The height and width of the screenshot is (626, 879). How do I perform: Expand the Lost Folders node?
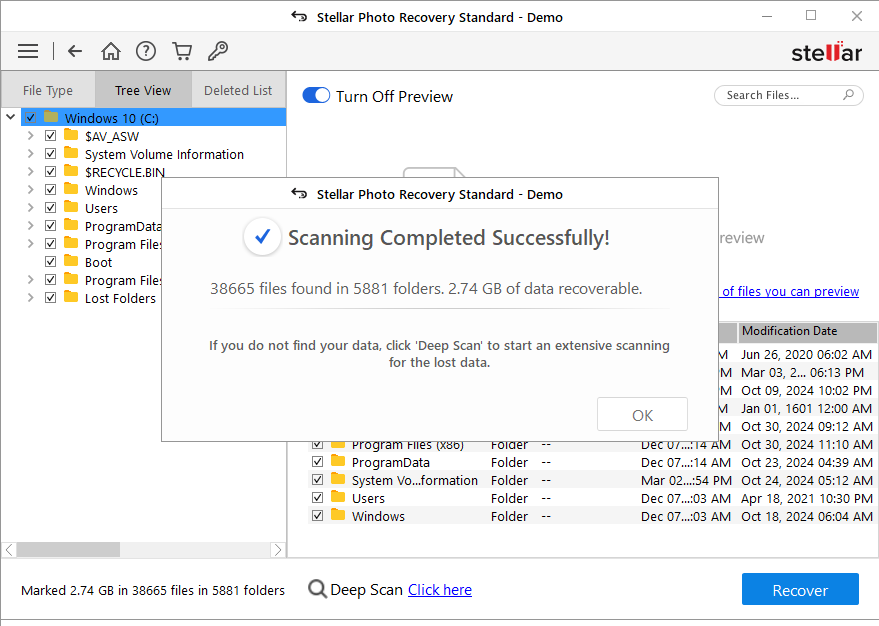[x=30, y=298]
